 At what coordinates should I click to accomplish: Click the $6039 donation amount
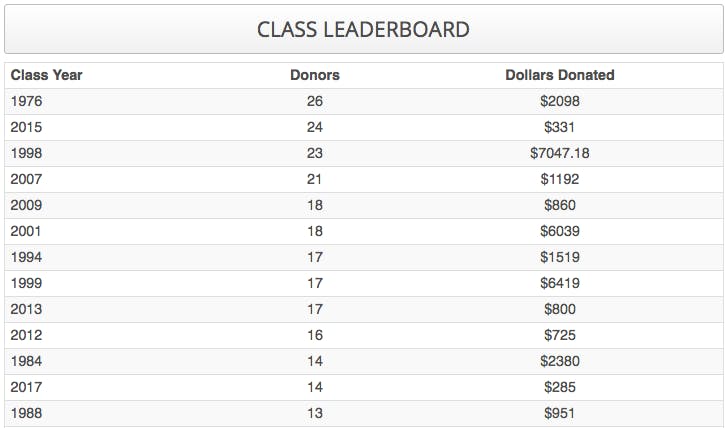560,231
